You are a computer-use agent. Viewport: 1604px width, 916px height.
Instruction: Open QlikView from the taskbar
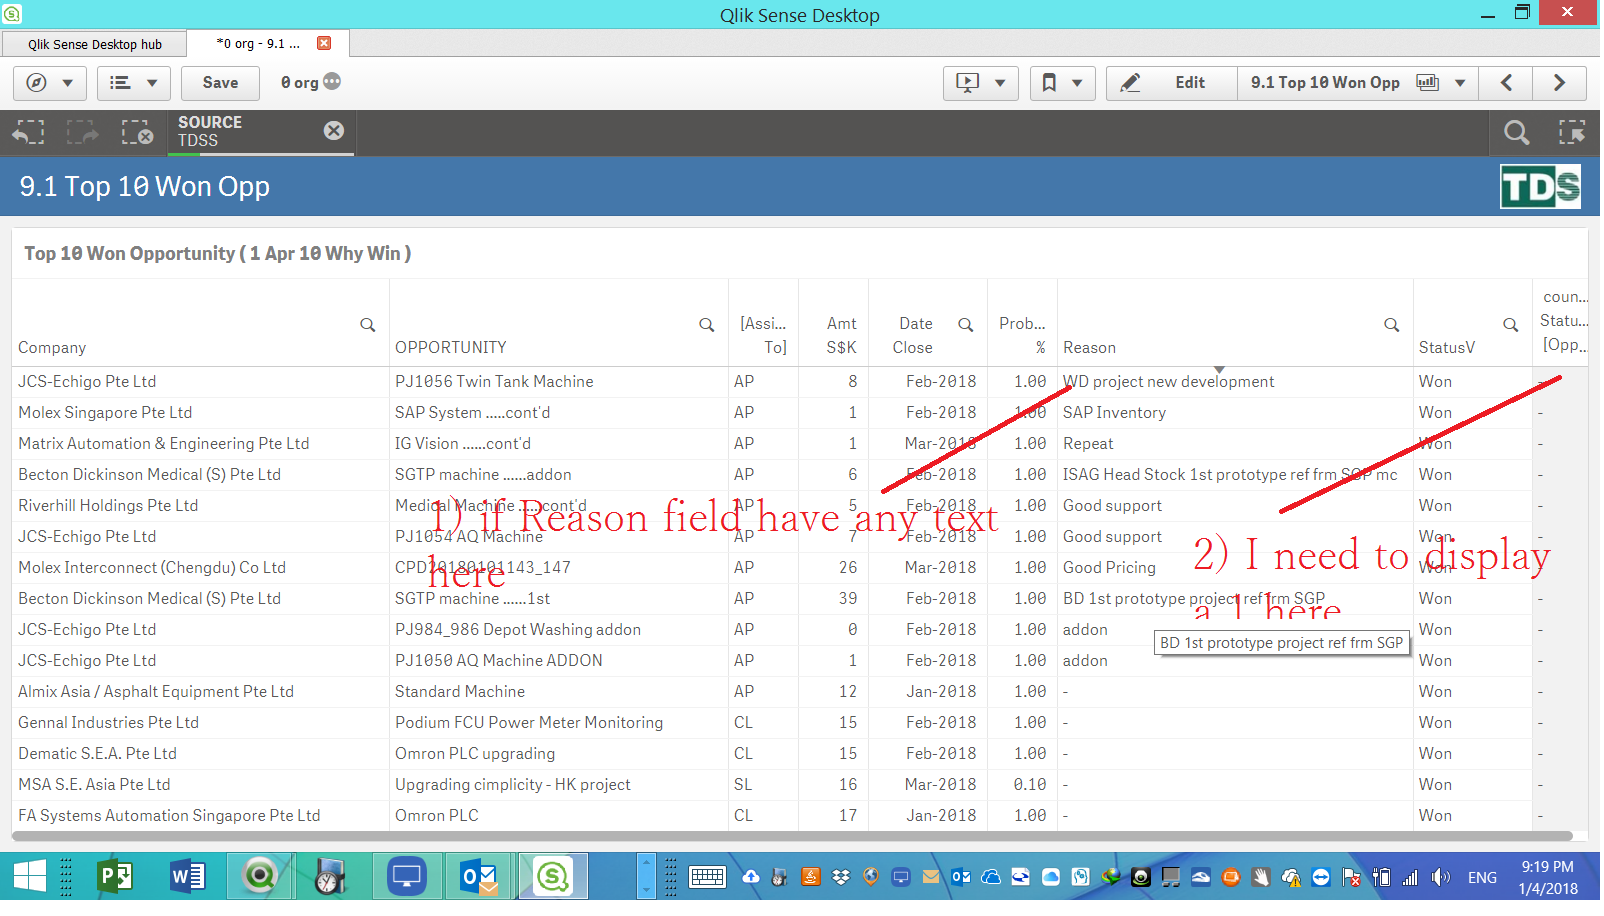(x=260, y=877)
